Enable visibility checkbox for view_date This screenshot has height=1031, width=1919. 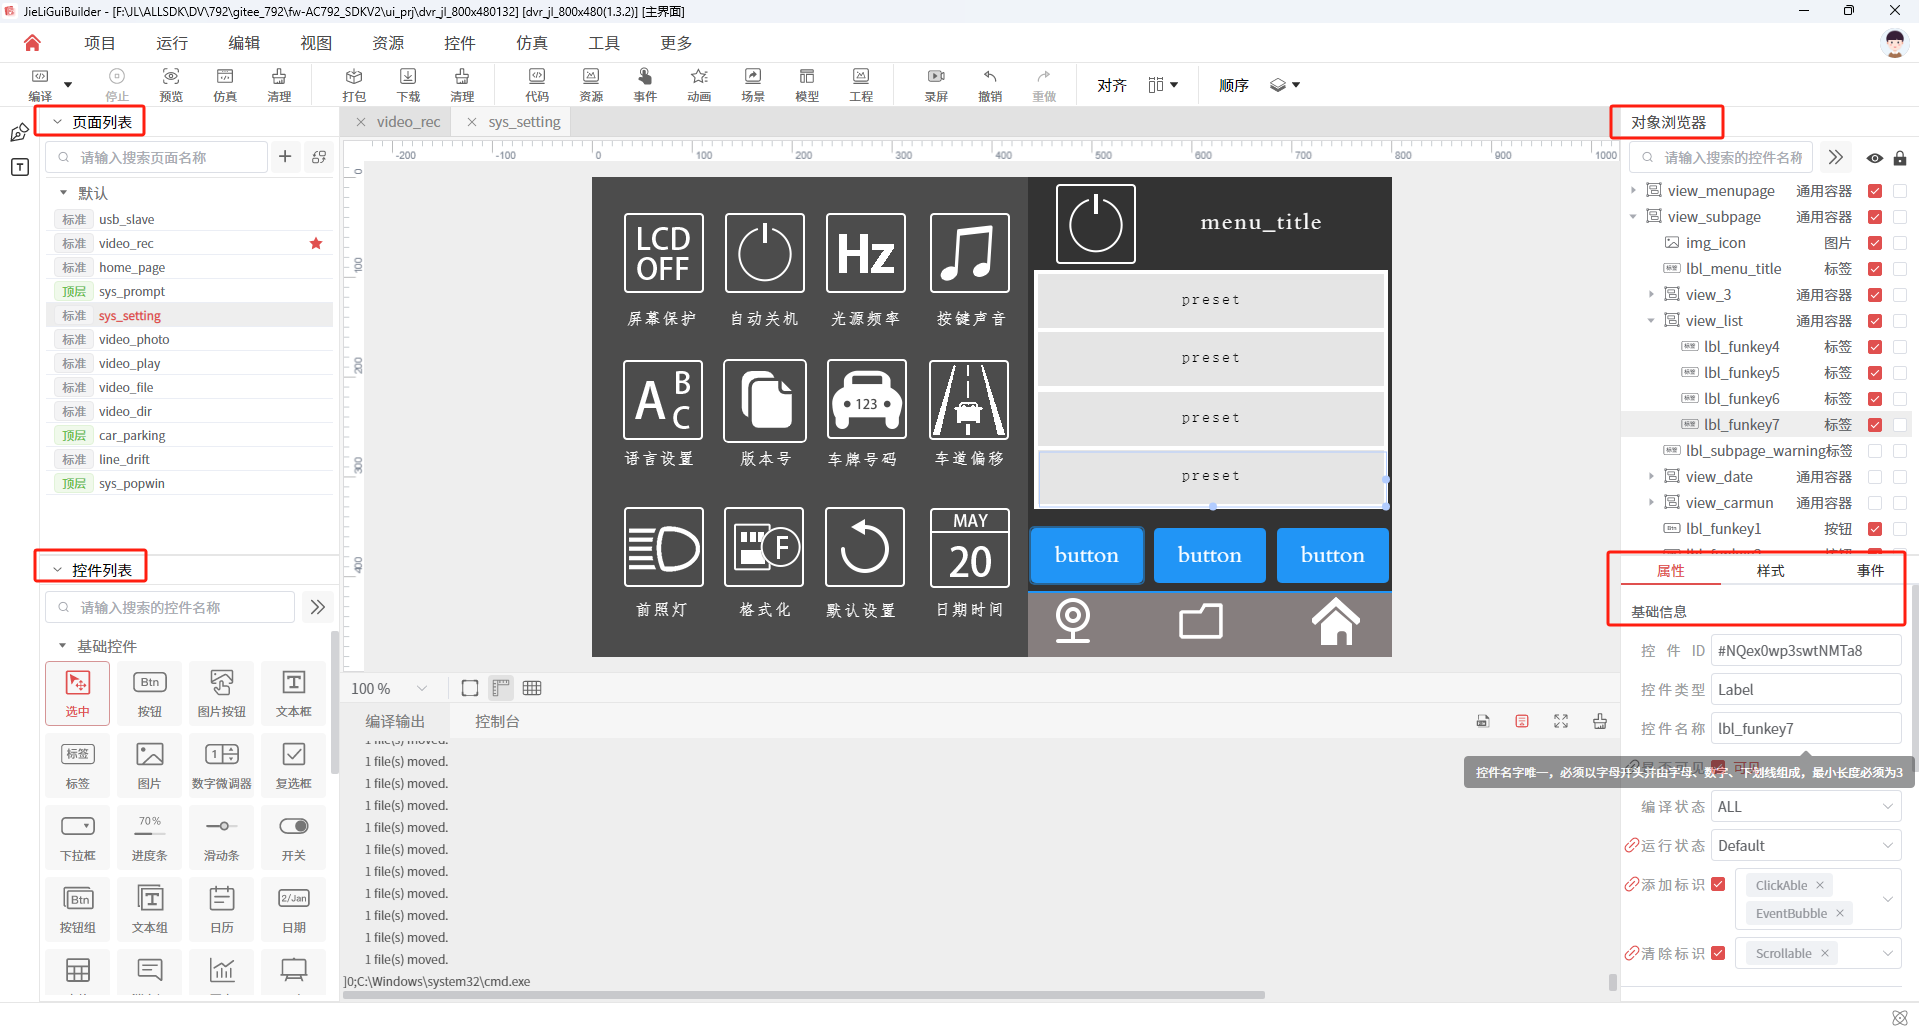[1875, 477]
